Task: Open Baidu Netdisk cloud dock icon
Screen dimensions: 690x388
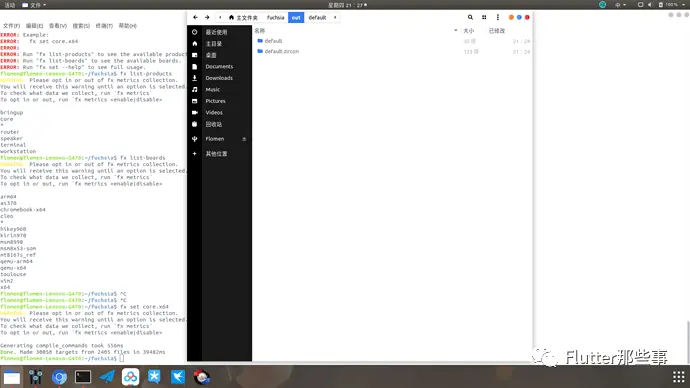Action: pyautogui.click(x=131, y=377)
